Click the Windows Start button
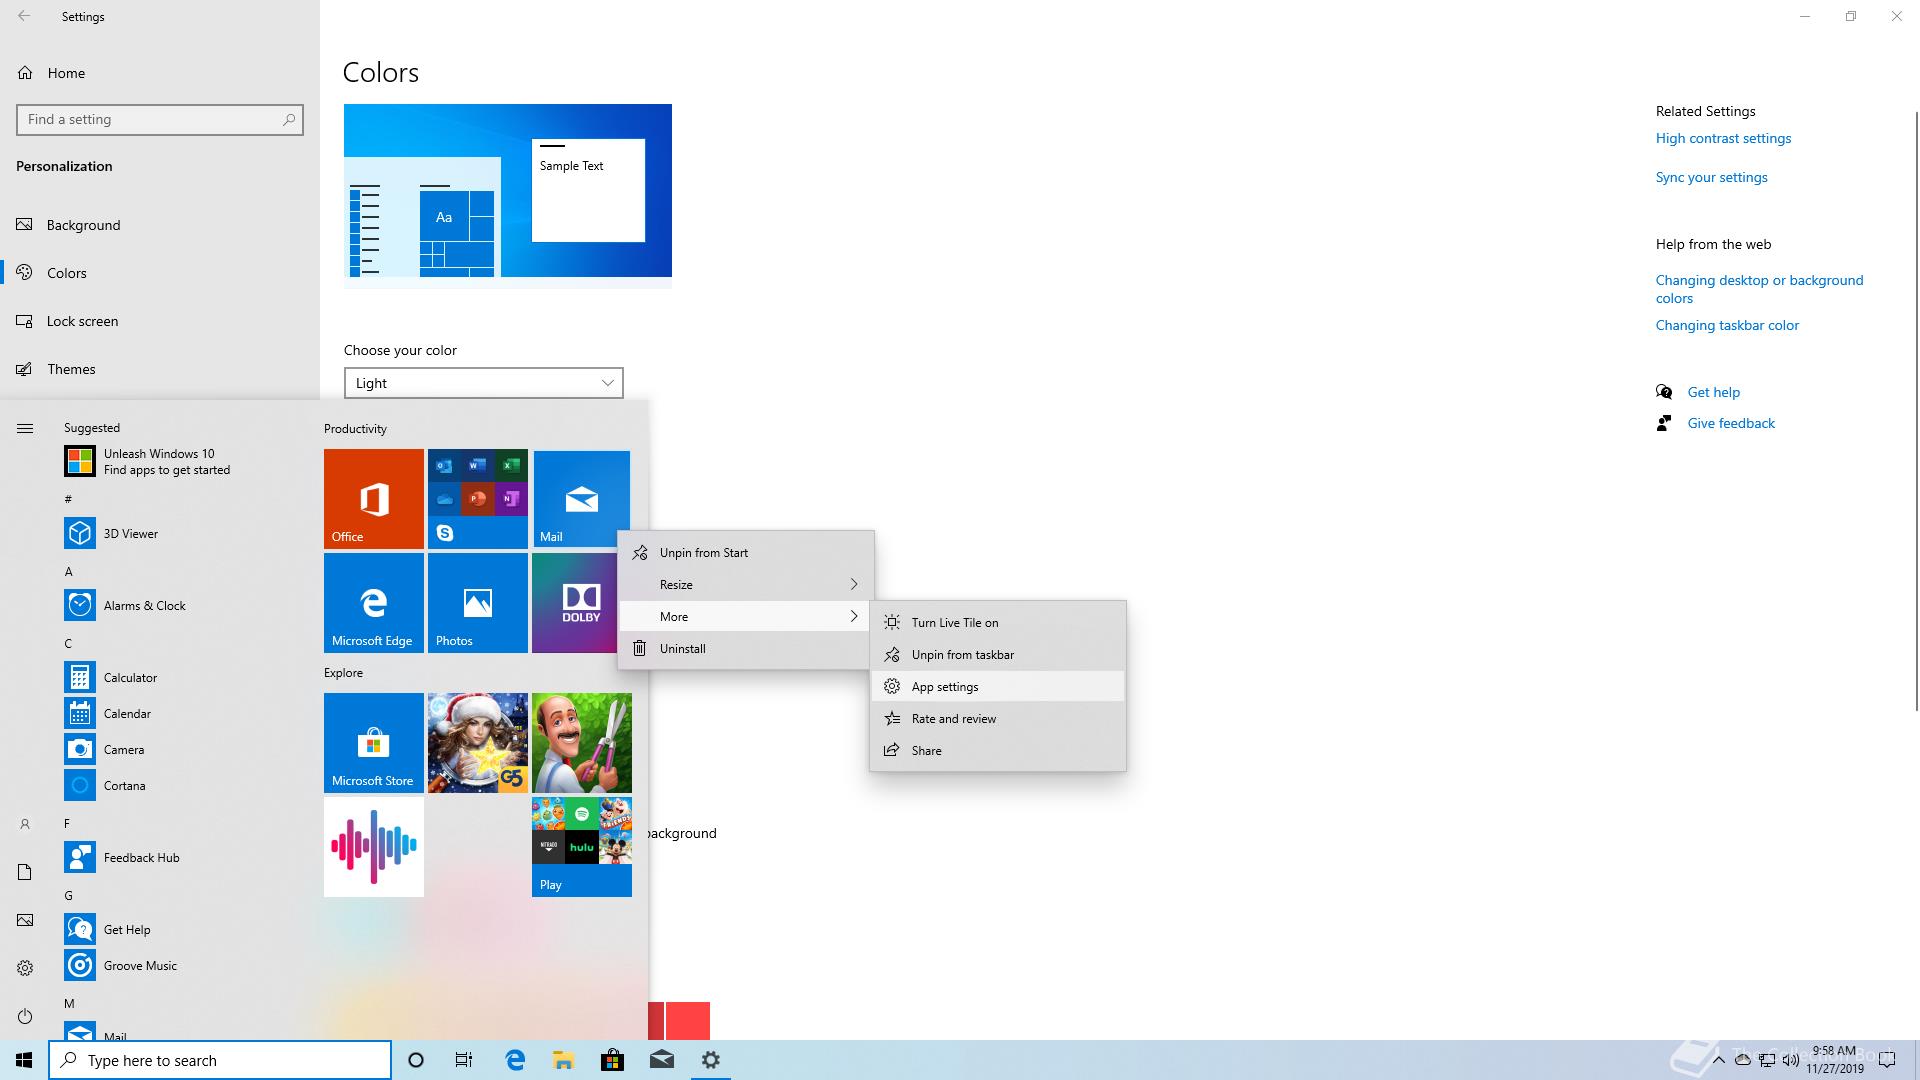The width and height of the screenshot is (1920, 1080). 24,1060
